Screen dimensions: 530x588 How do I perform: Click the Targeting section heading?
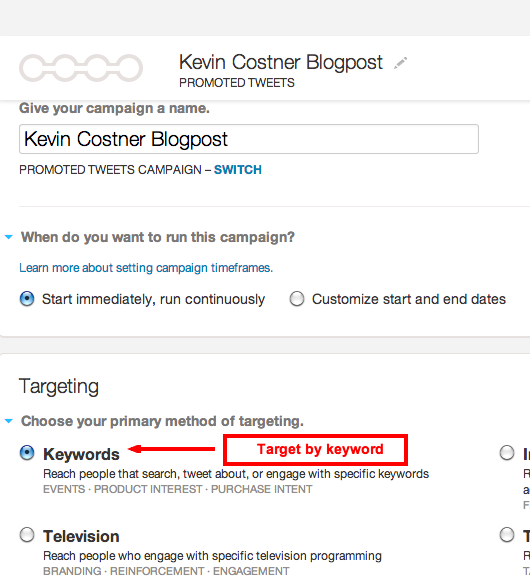(x=59, y=386)
